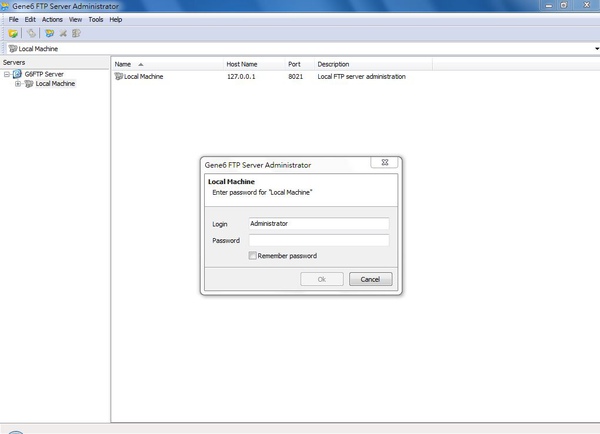Click the sort arrow in Name column

[141, 65]
